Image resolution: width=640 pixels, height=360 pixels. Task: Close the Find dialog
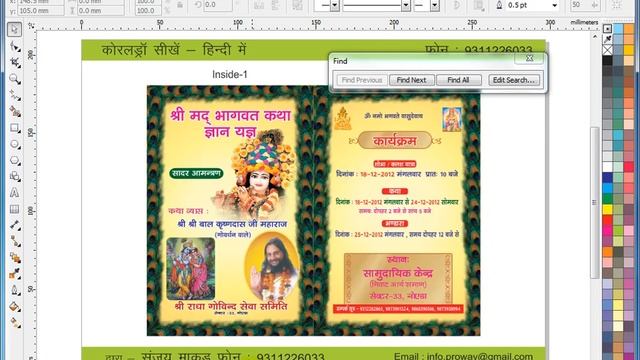click(529, 58)
